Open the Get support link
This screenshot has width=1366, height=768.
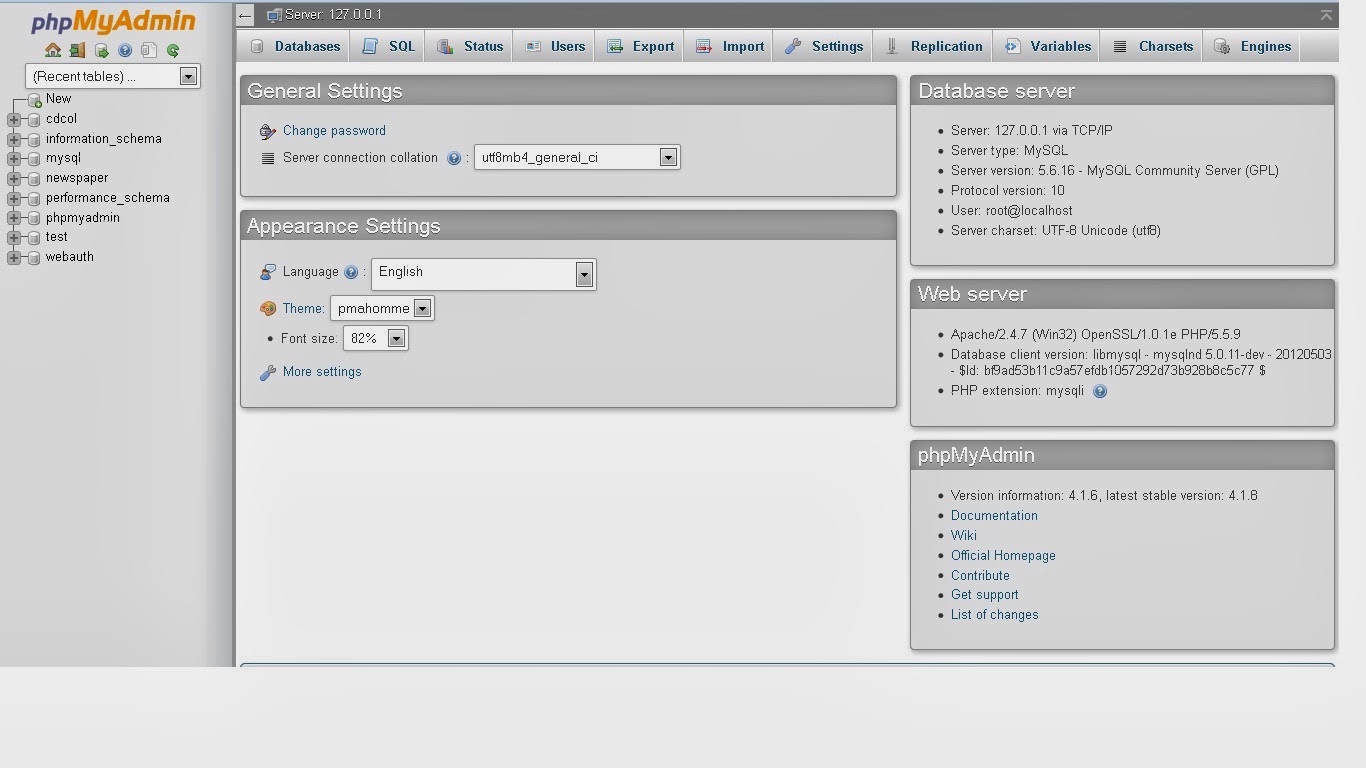[985, 595]
